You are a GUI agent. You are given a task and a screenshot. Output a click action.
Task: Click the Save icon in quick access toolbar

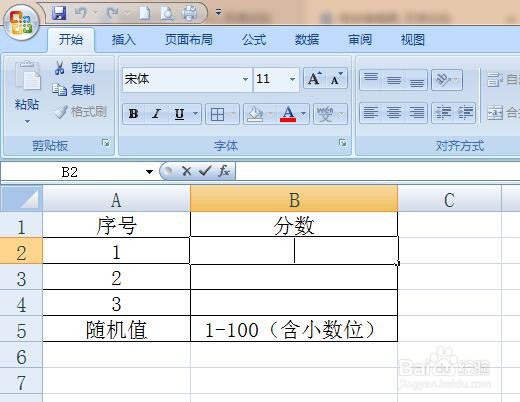pyautogui.click(x=59, y=13)
